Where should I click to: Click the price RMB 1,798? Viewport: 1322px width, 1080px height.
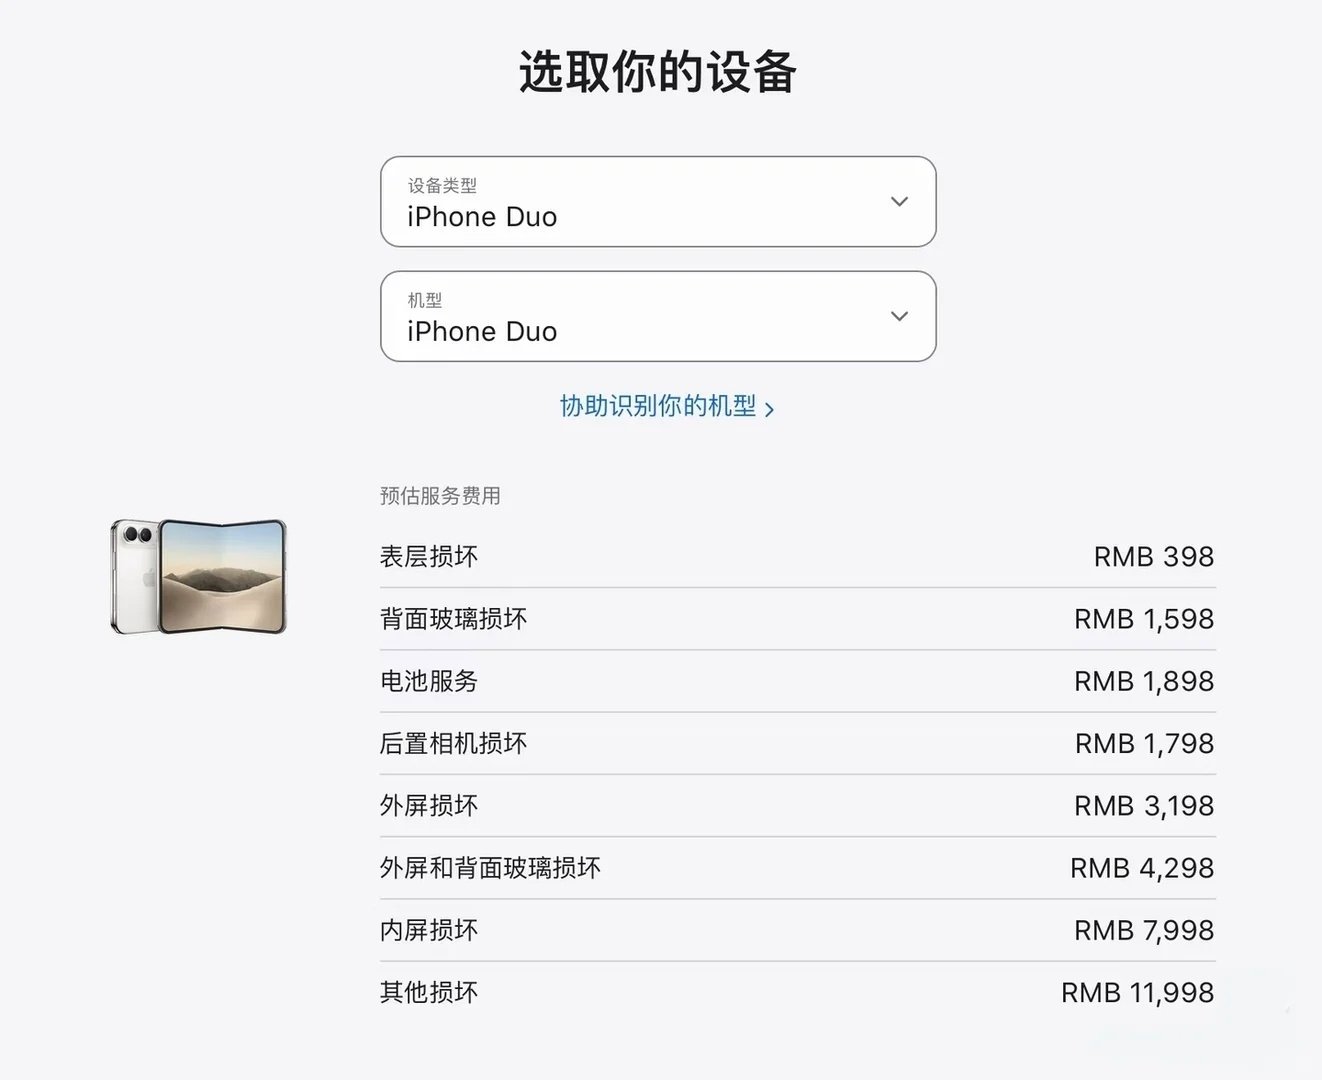click(1144, 743)
